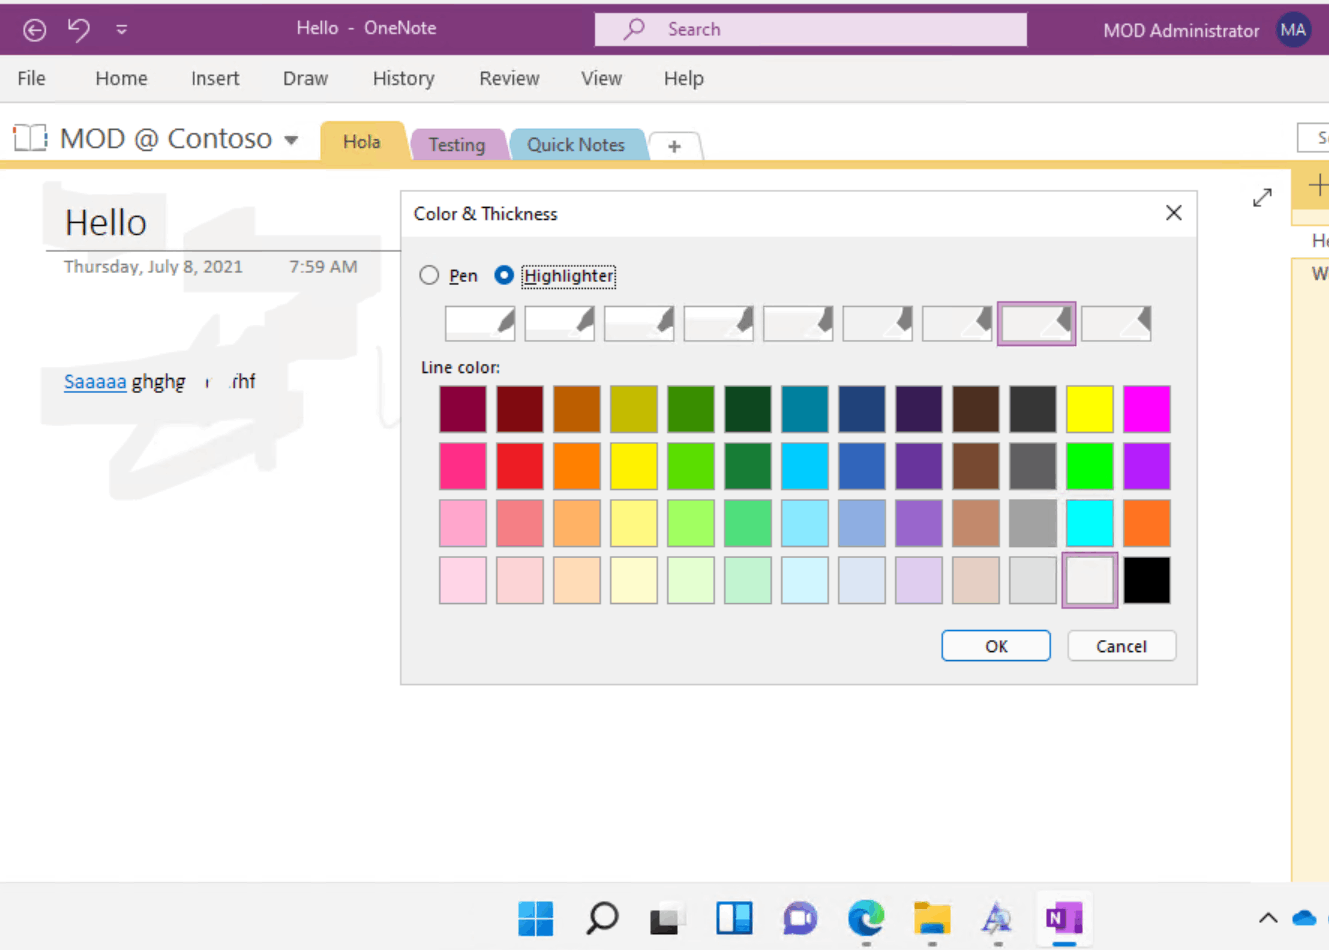Pick the bright green swatch in second row

[1089, 466]
